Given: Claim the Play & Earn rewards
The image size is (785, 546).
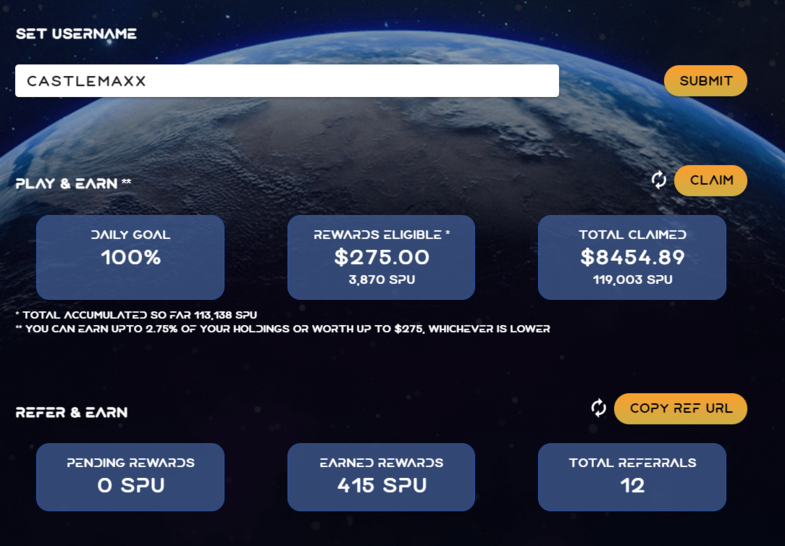Looking at the screenshot, I should point(711,180).
